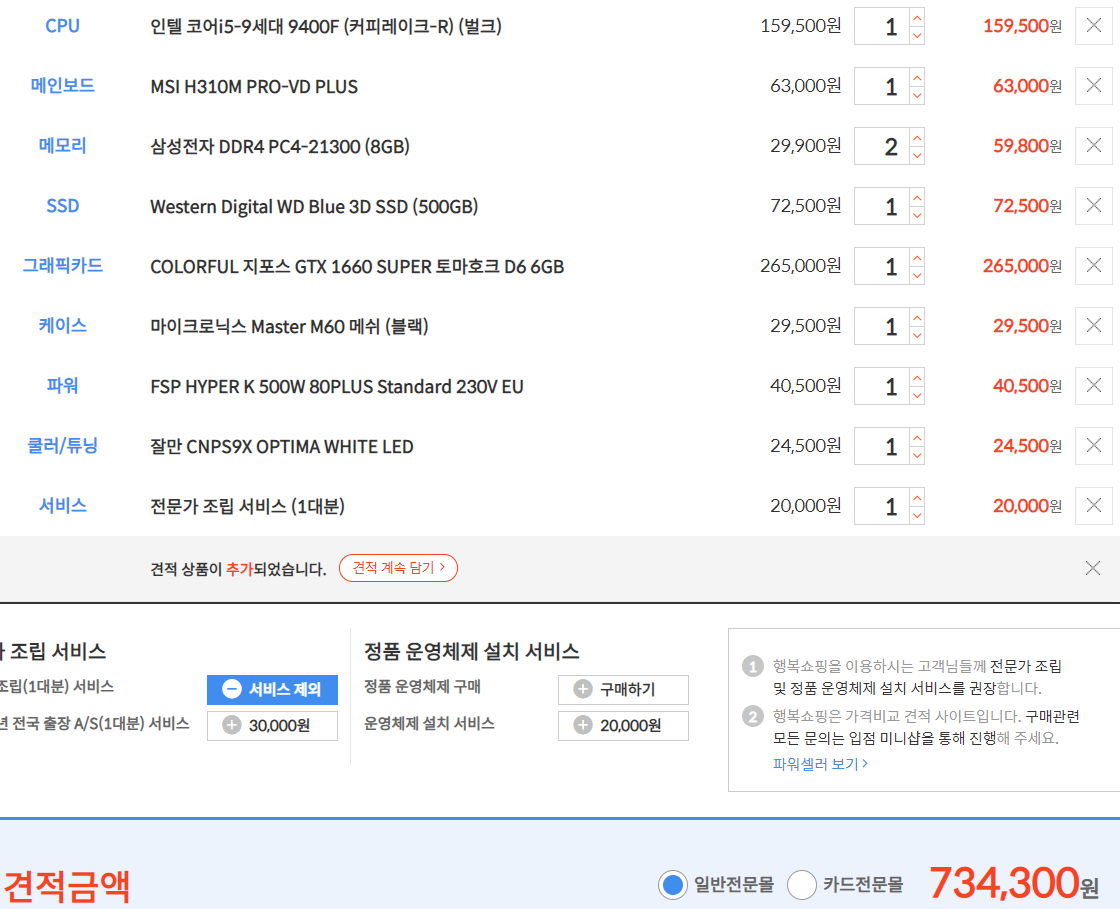Open the CPU category link
Viewport: 1120px width, 909px height.
[62, 26]
